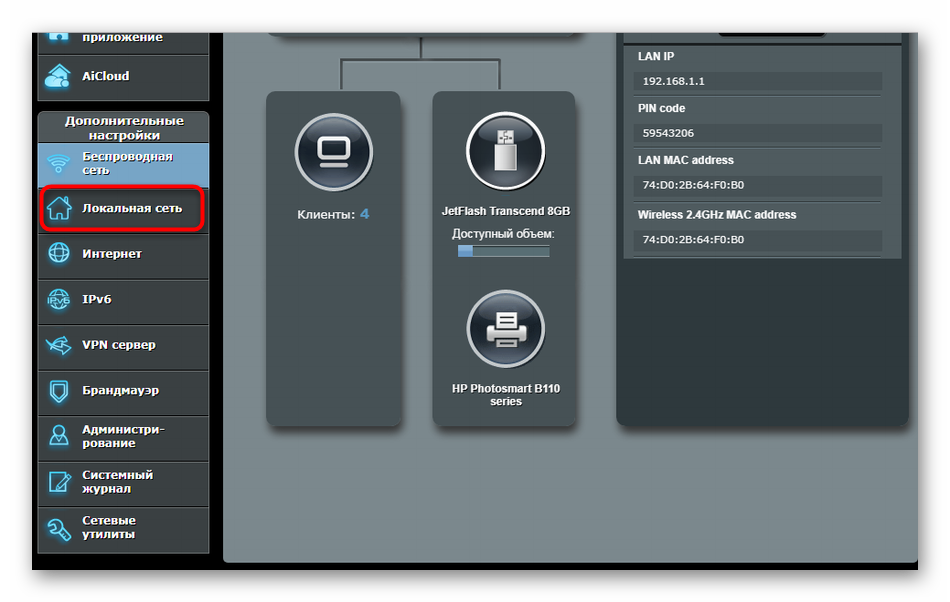
Task: Click the PIN code field 59543206
Action: (757, 133)
